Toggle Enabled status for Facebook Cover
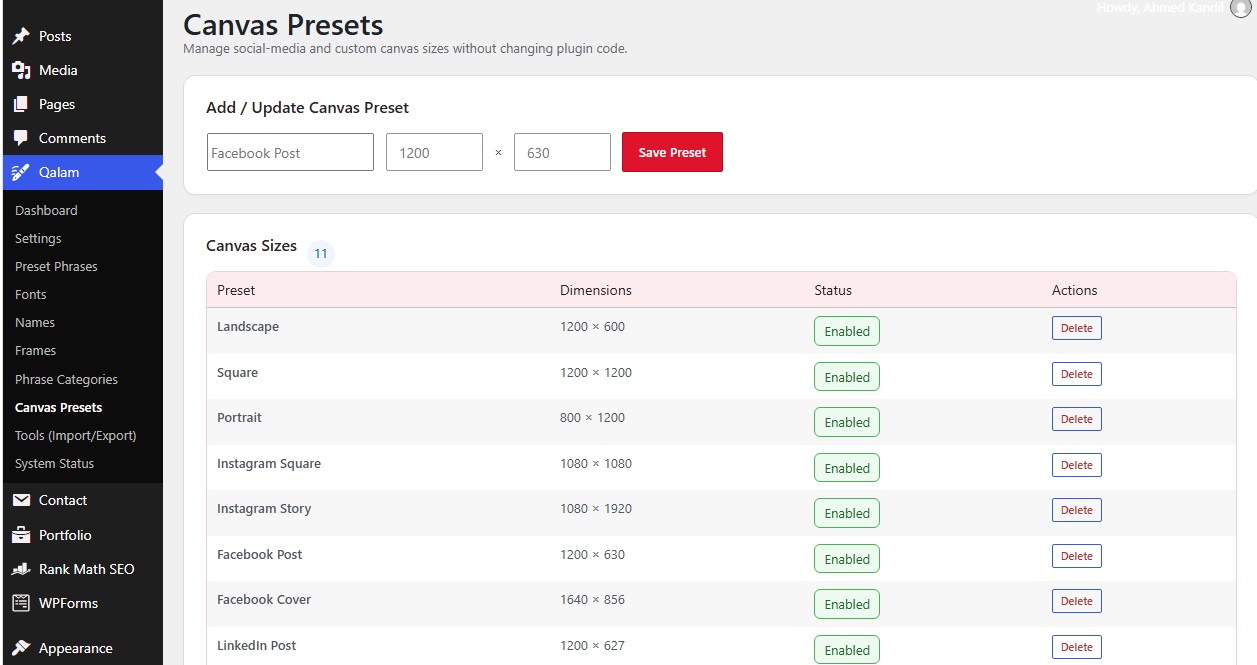The width and height of the screenshot is (1257, 665). coord(847,604)
